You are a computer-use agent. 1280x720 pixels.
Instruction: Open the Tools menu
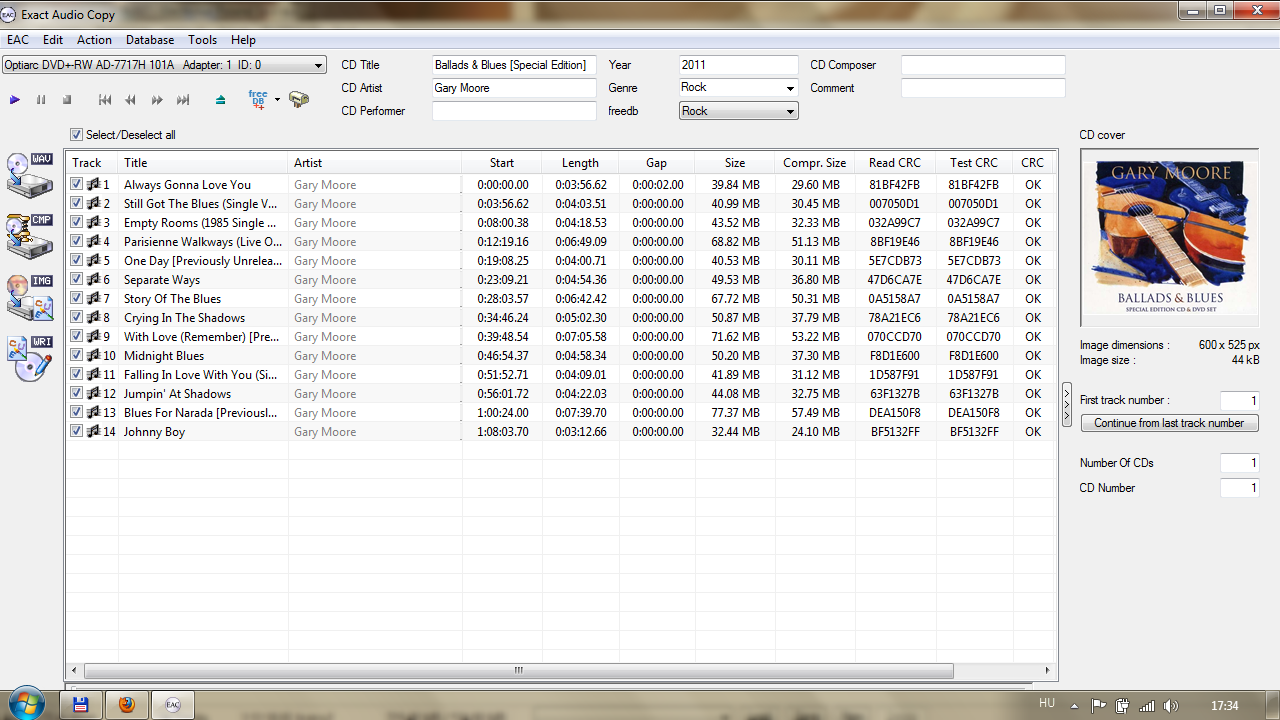(203, 40)
